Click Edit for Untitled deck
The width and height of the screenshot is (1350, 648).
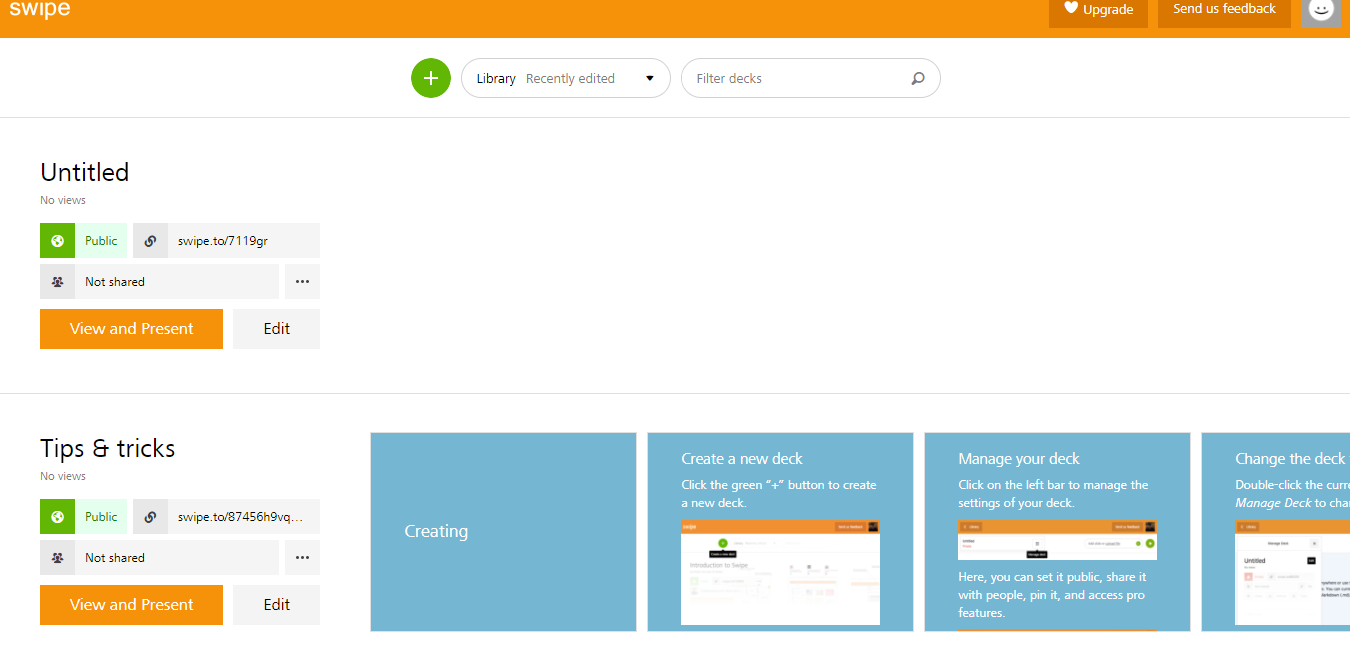[x=277, y=329]
